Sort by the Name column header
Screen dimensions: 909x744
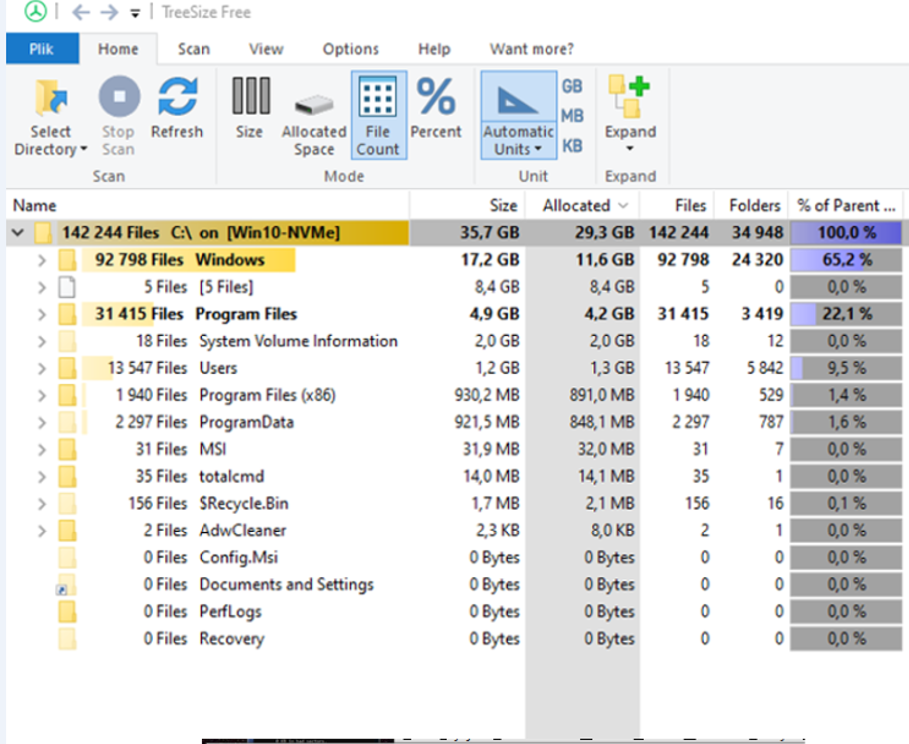point(208,205)
